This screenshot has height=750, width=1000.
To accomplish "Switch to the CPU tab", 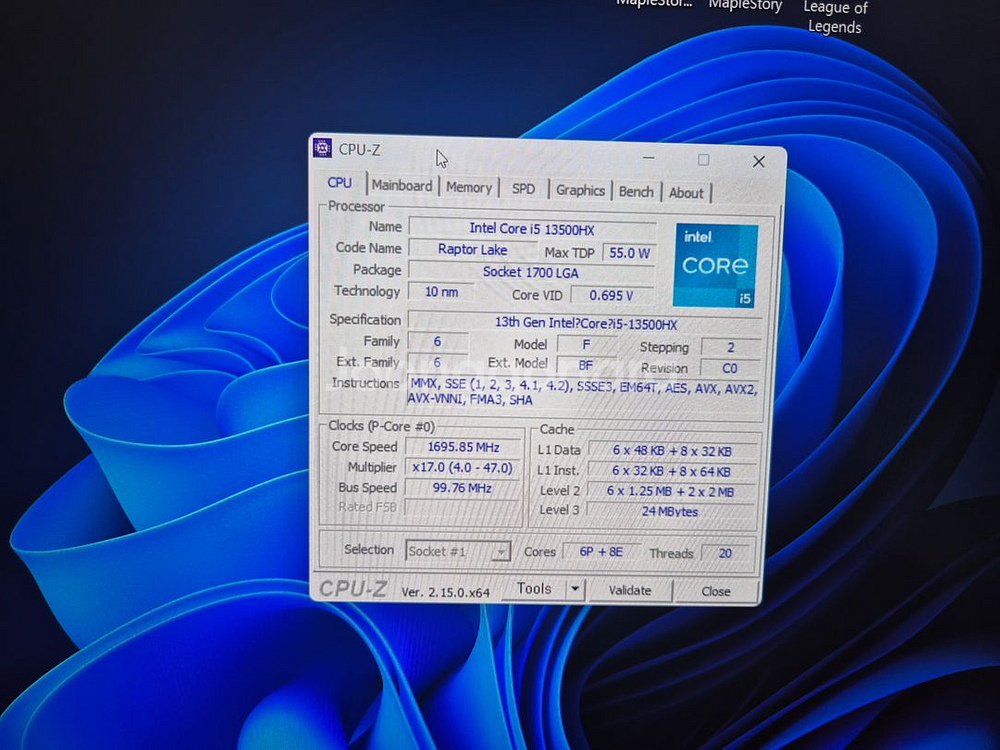I will click(x=340, y=183).
